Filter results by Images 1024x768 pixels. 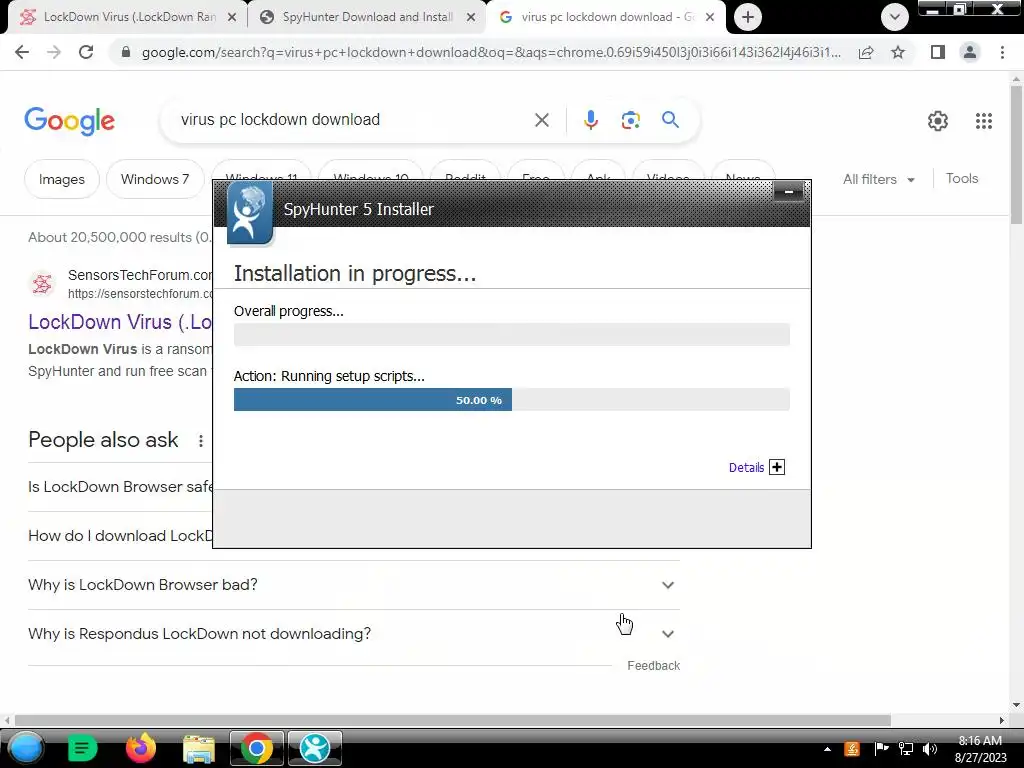click(x=61, y=179)
